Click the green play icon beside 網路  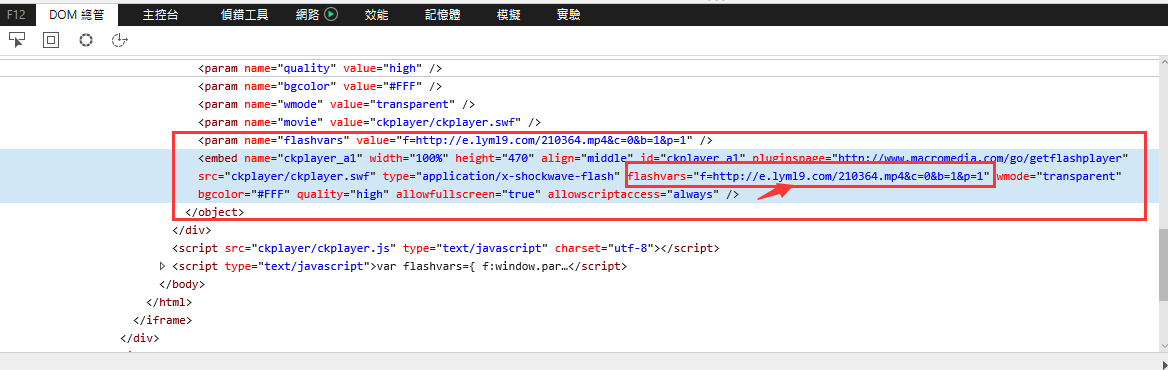coord(331,13)
